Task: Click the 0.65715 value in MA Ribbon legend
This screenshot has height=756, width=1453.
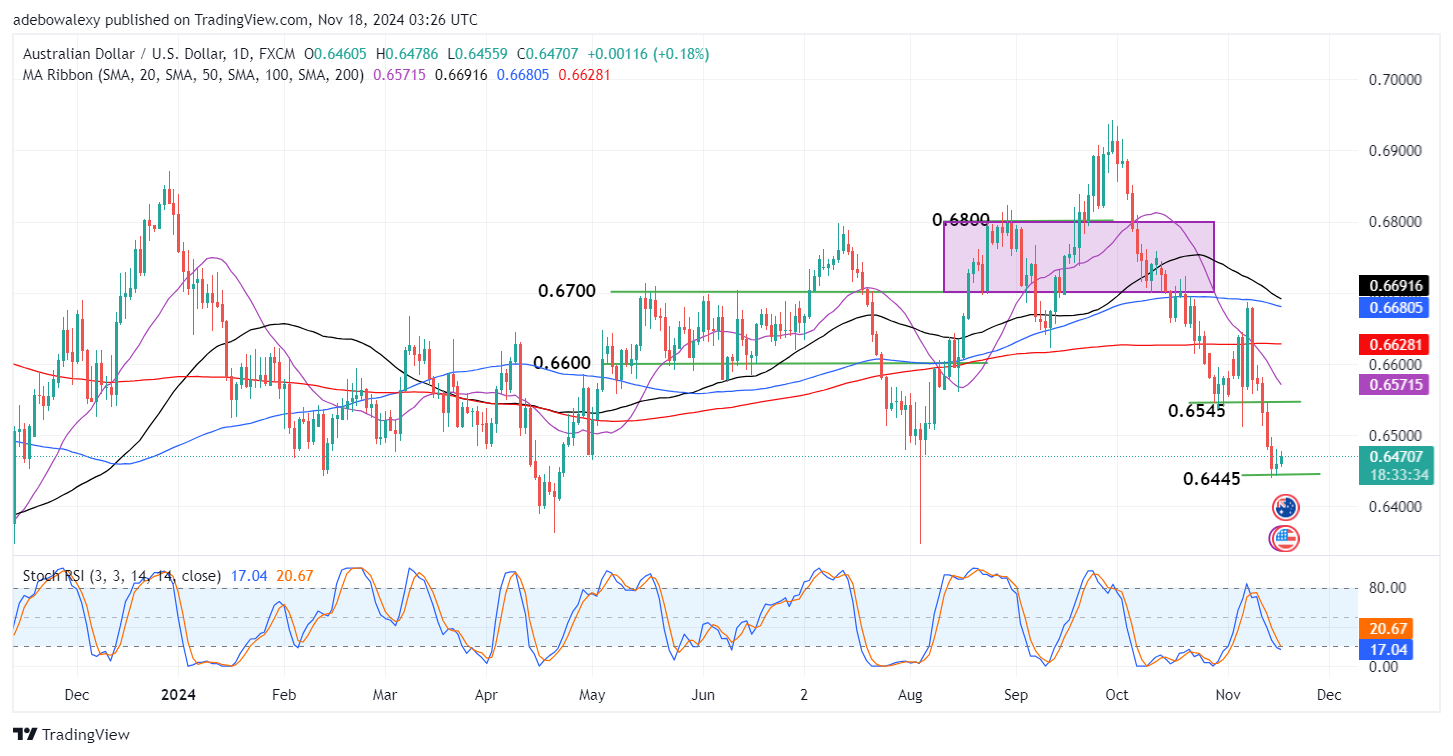Action: point(399,75)
